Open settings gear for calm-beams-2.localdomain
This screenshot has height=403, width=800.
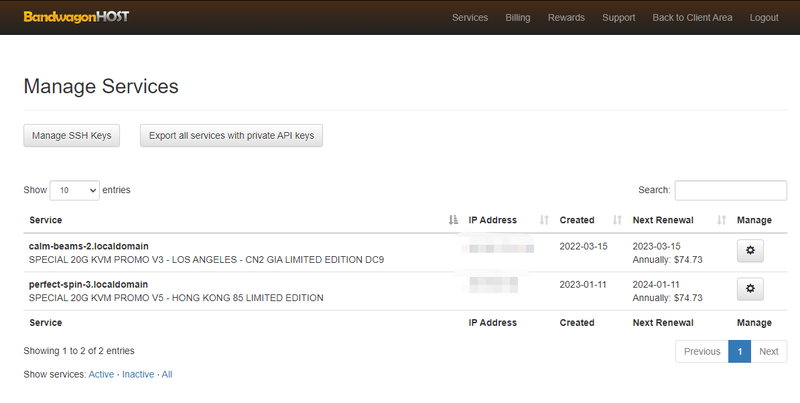pos(750,250)
